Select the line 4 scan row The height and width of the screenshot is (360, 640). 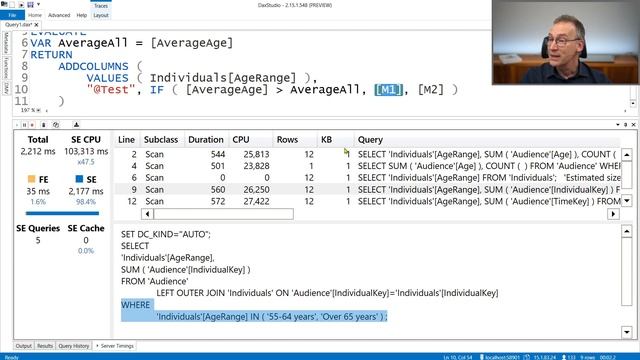pyautogui.click(x=367, y=166)
